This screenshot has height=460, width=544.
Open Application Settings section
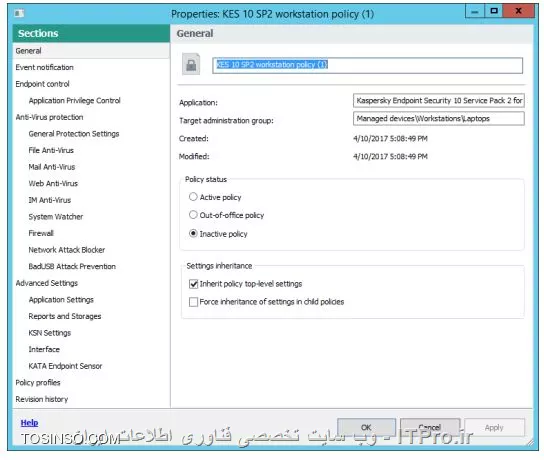(61, 300)
